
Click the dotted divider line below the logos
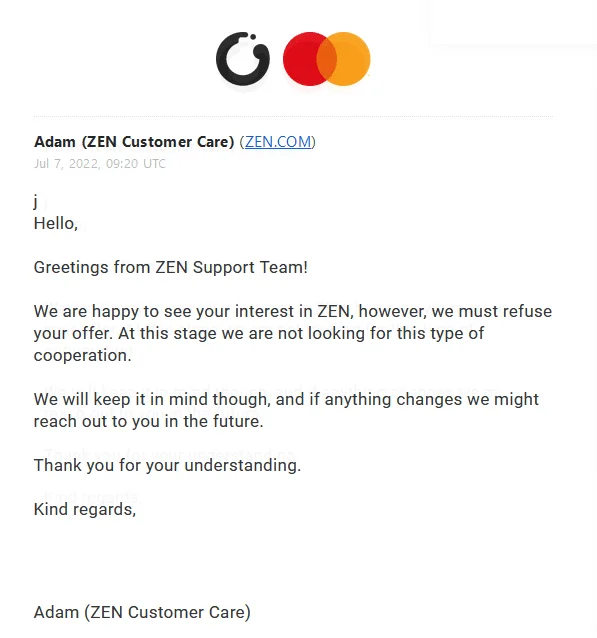pyautogui.click(x=293, y=116)
